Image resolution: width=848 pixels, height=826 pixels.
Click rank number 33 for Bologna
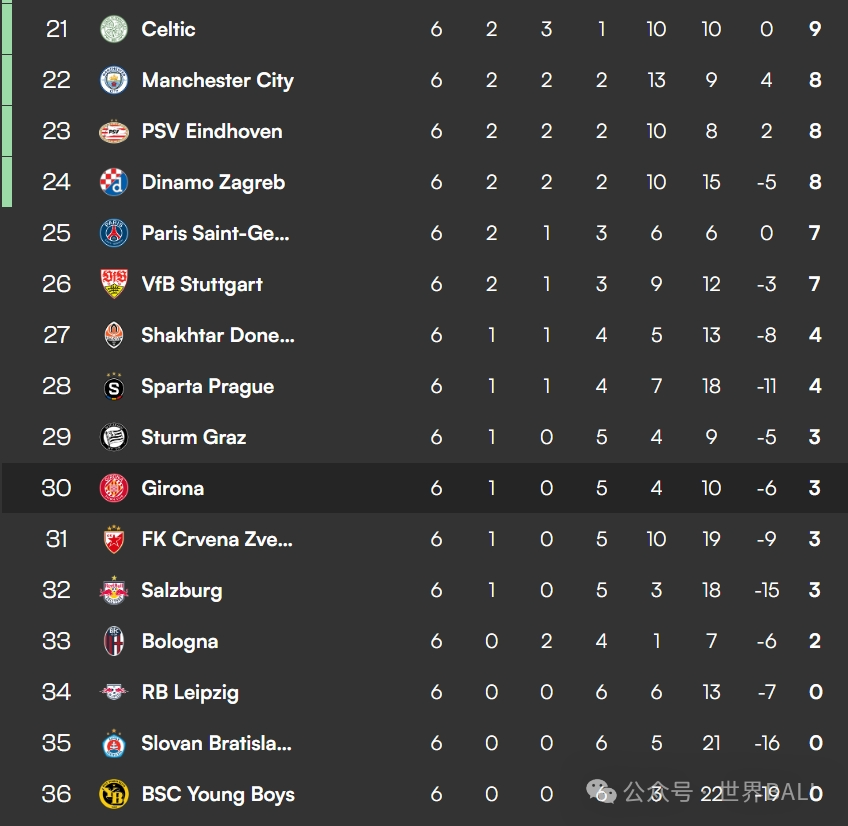(x=56, y=641)
